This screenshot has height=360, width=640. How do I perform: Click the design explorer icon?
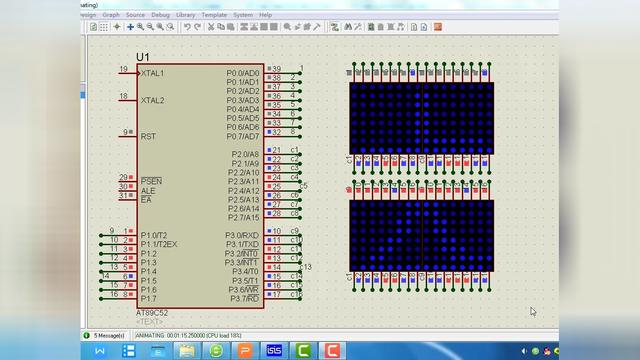(x=371, y=27)
